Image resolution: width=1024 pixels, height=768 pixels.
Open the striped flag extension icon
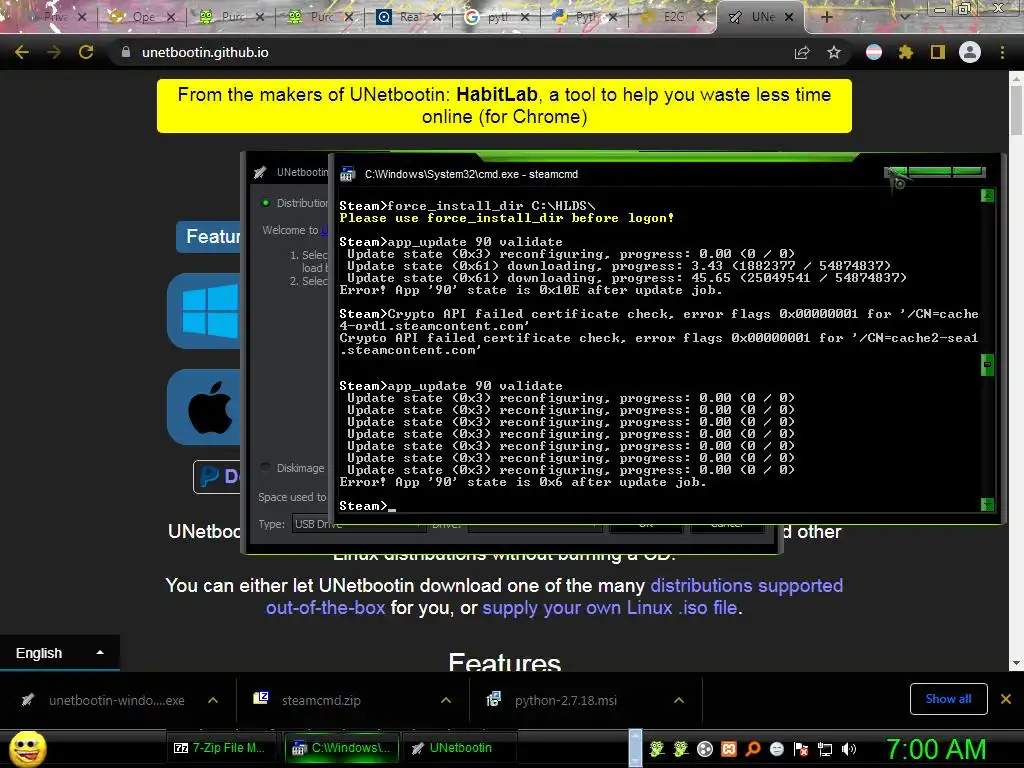(x=874, y=52)
